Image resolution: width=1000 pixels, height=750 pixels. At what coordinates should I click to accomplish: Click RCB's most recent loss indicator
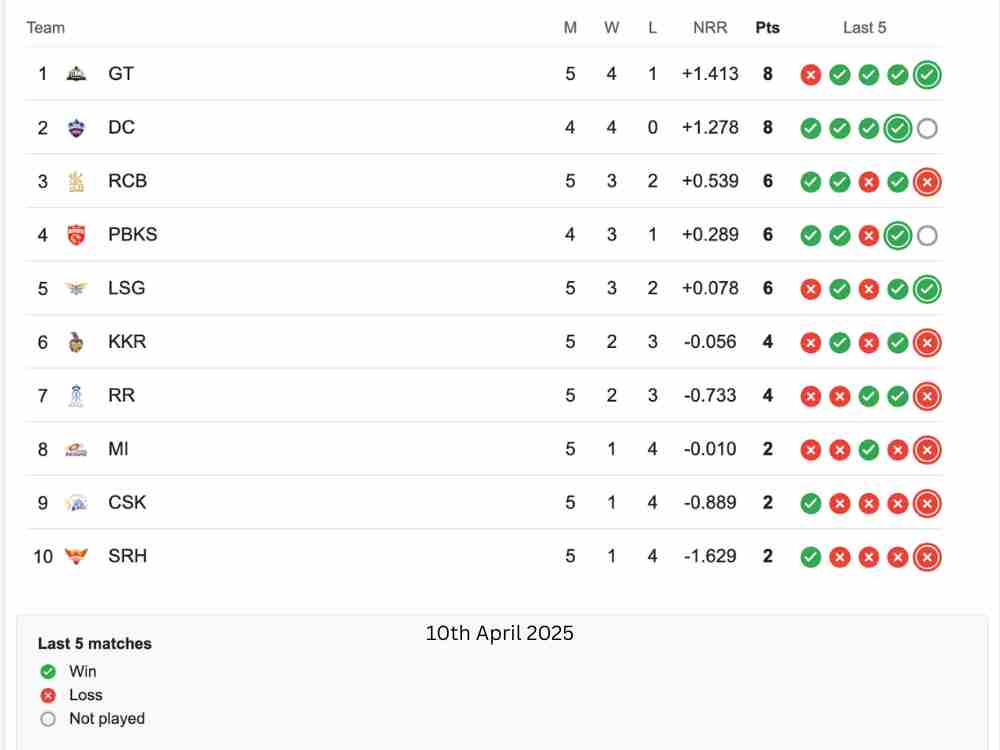927,182
